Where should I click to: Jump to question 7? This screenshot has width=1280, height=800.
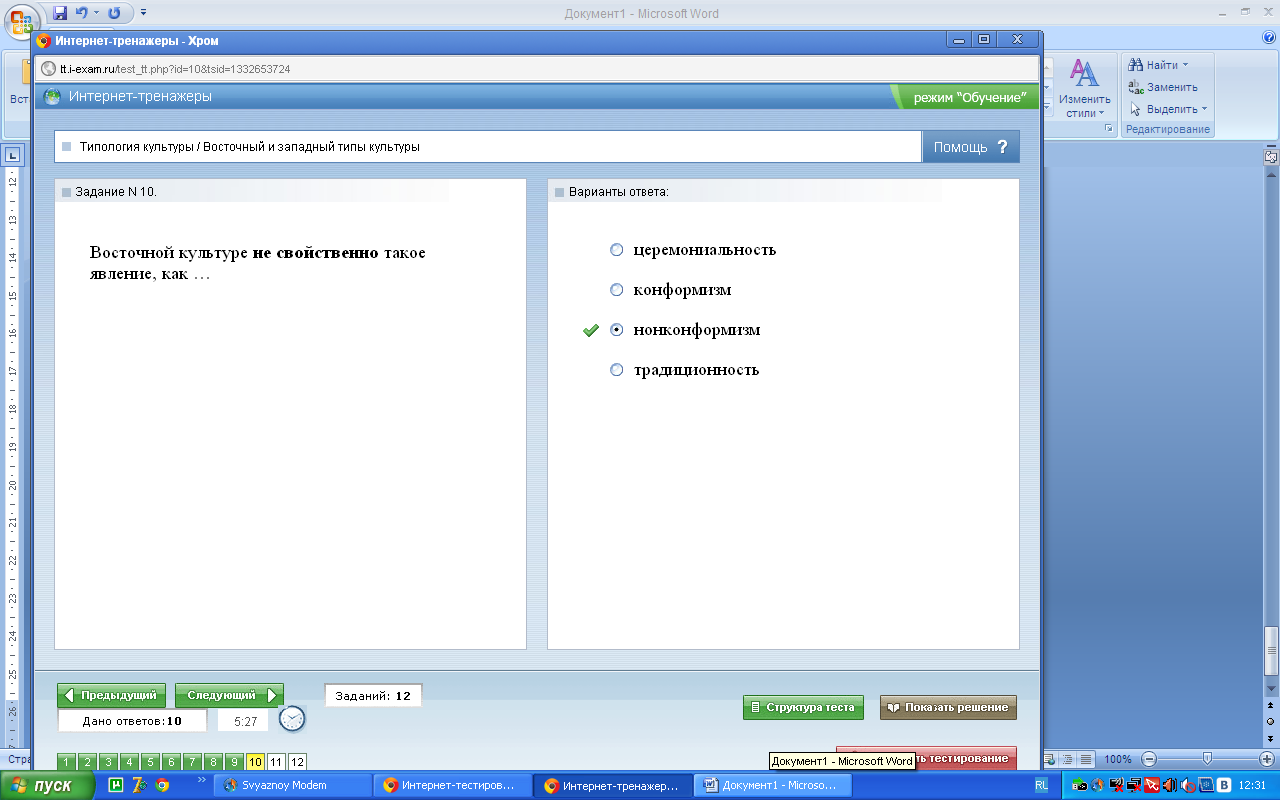coord(192,762)
